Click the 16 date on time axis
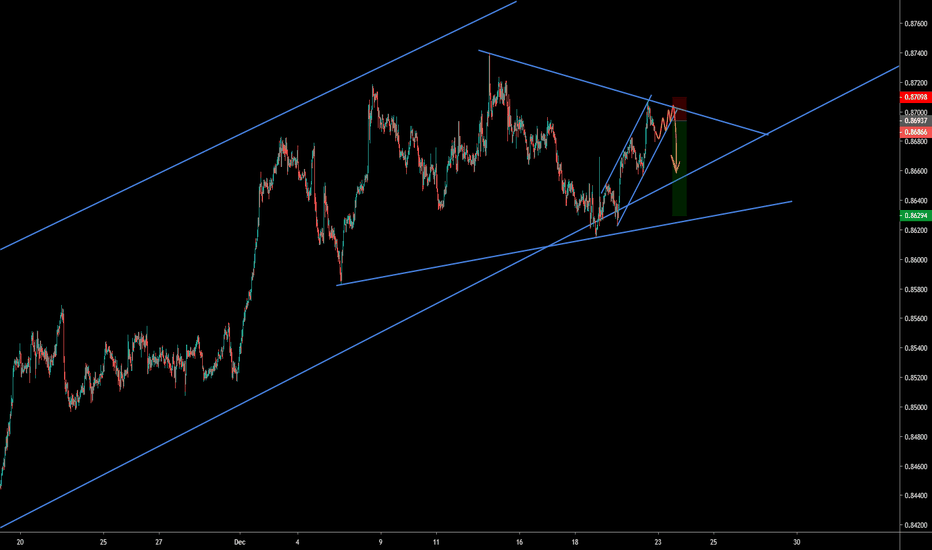Viewport: 932px width, 550px height. point(519,542)
